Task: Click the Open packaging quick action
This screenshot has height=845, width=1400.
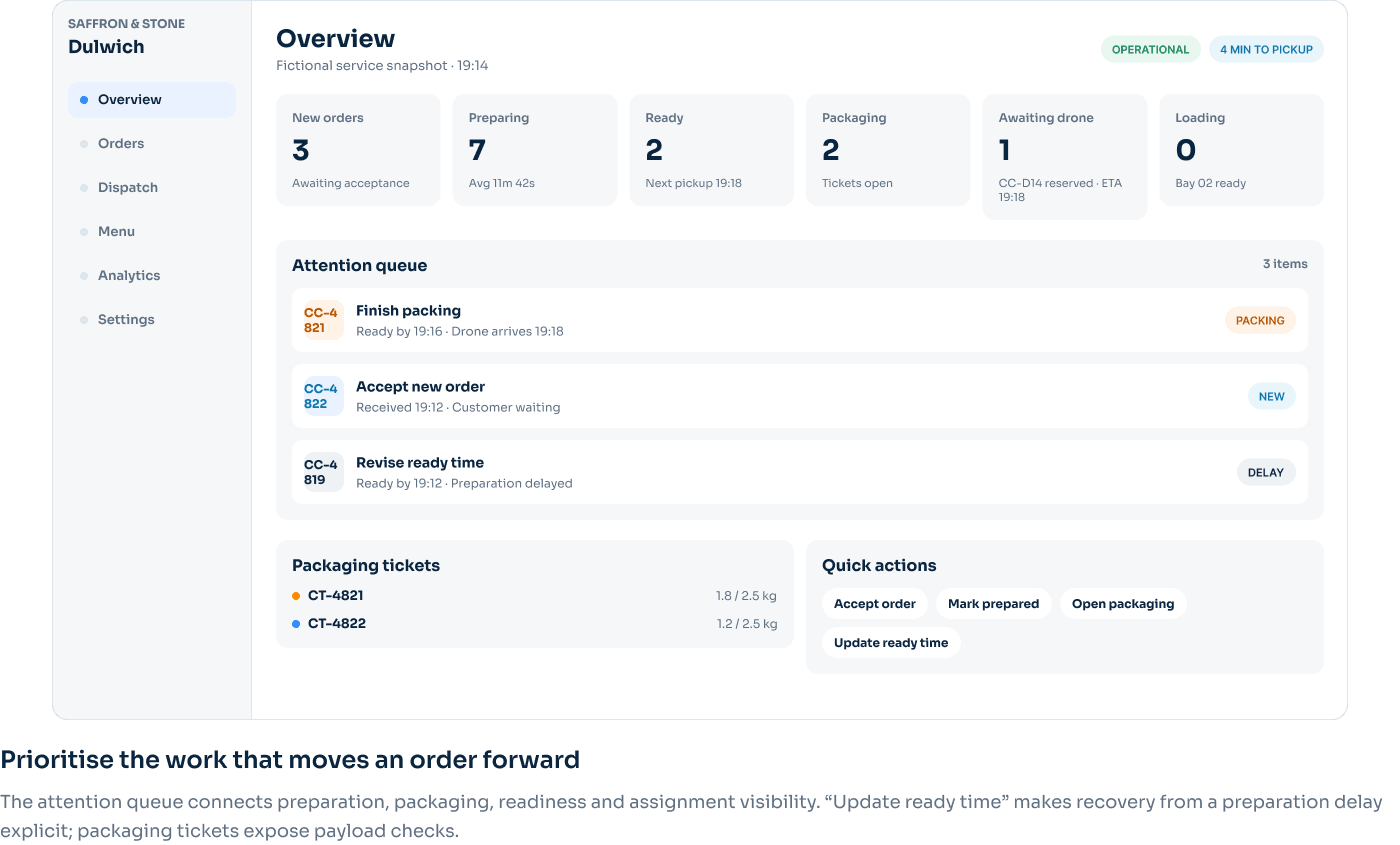Action: point(1123,604)
